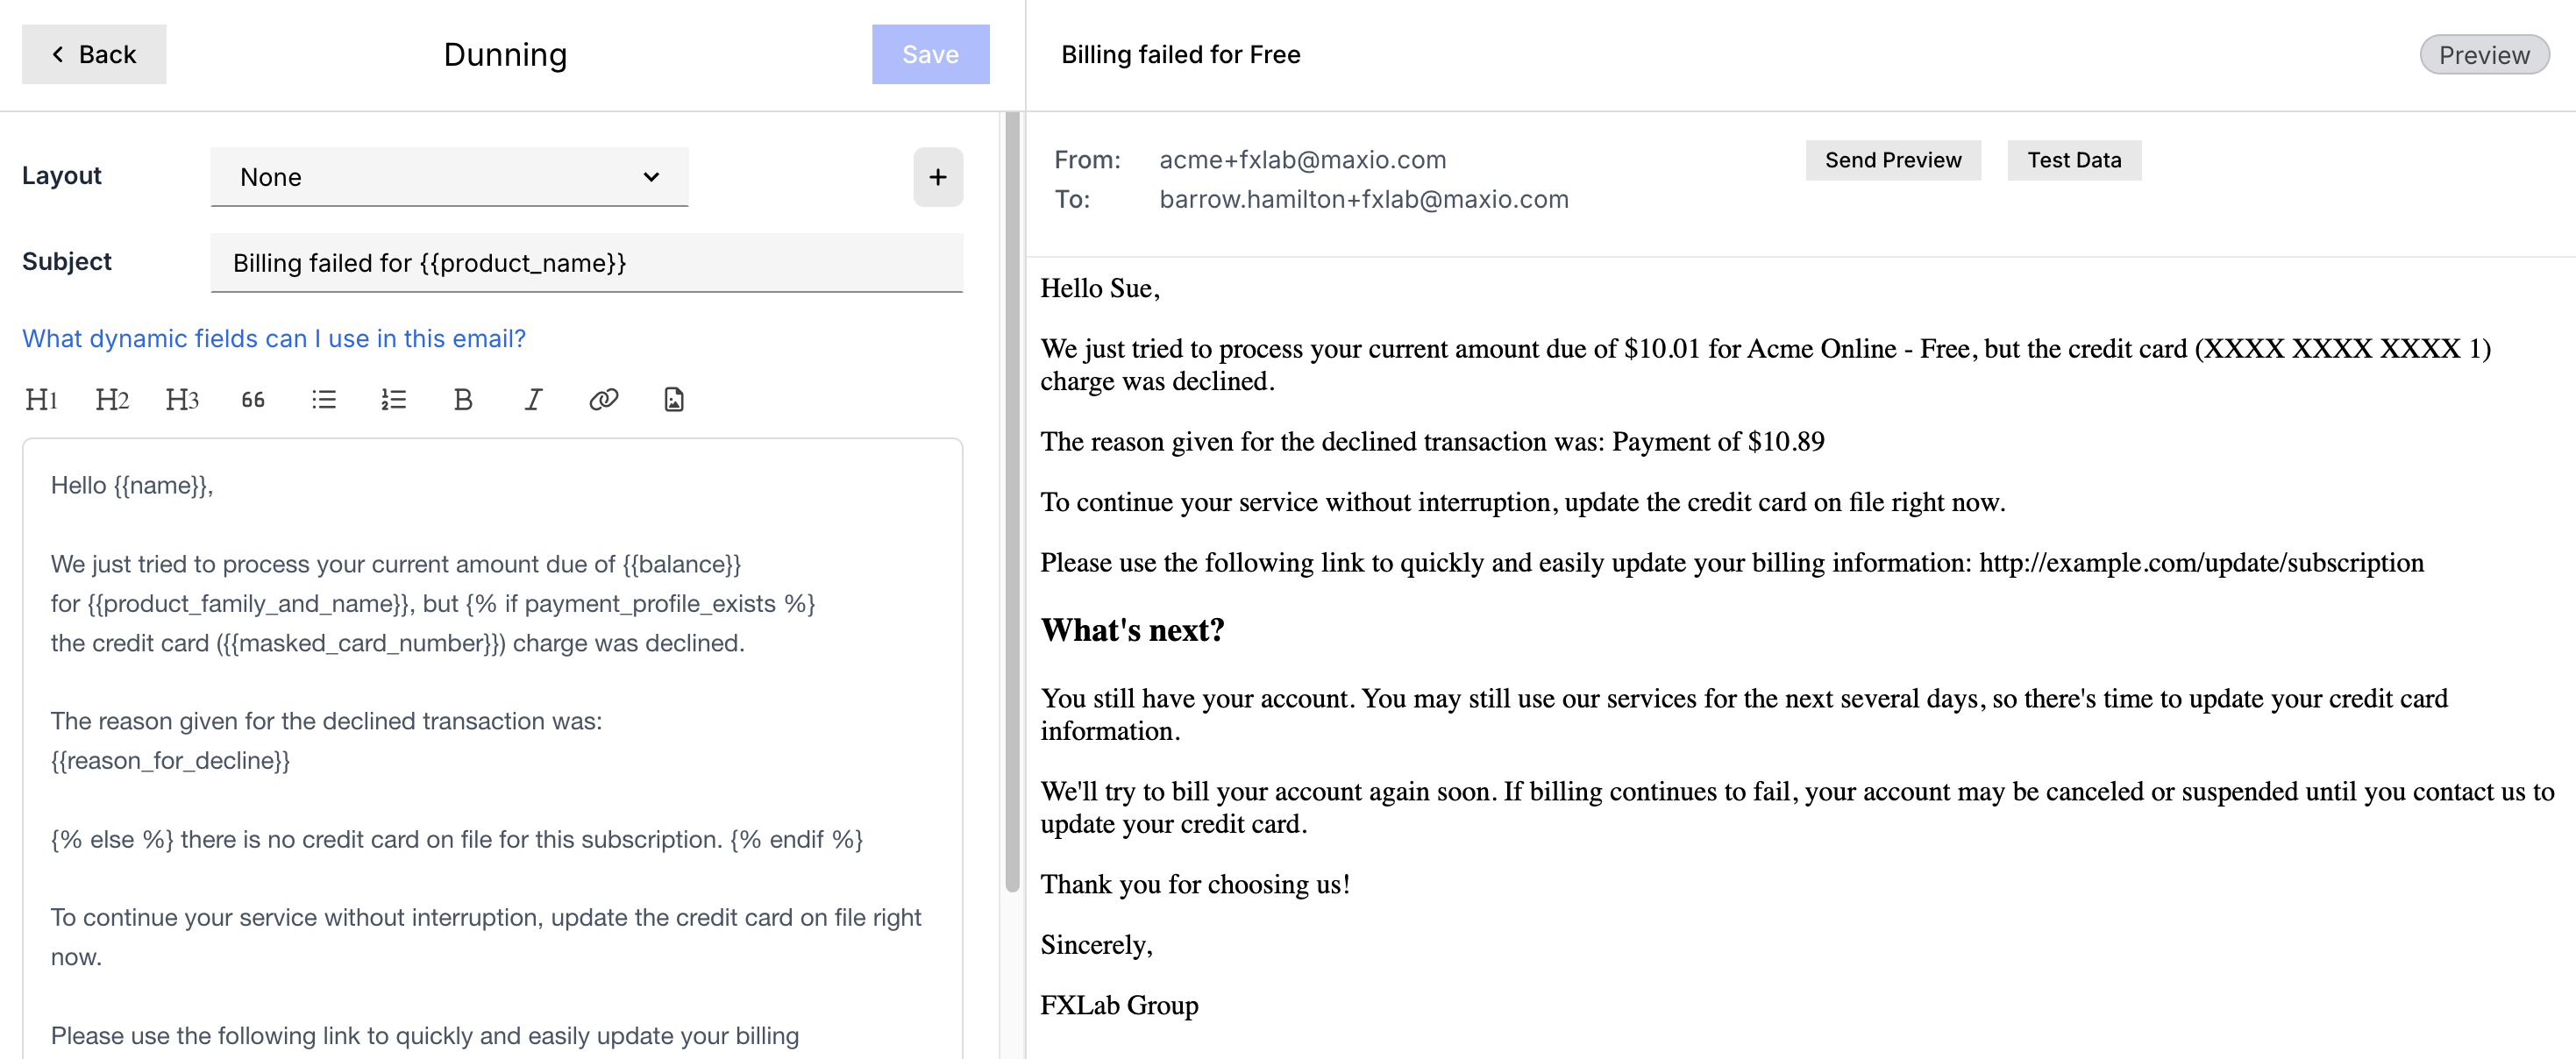Apply Heading 1 formatting
The height and width of the screenshot is (1059, 2576).
point(41,400)
